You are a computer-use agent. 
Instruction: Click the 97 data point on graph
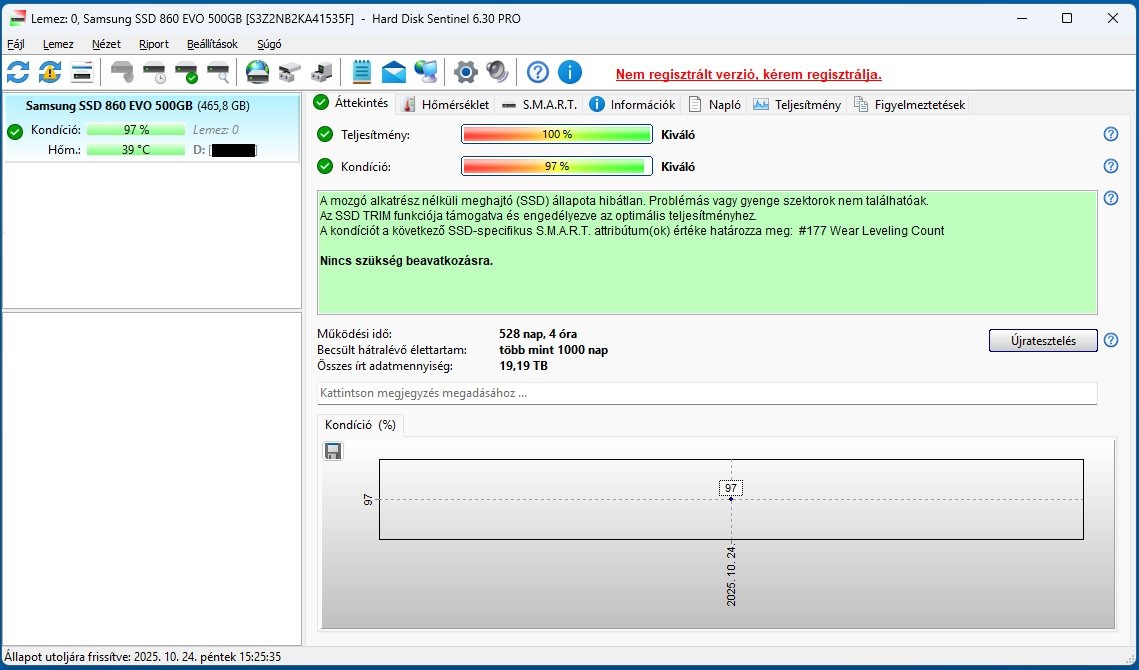[731, 499]
